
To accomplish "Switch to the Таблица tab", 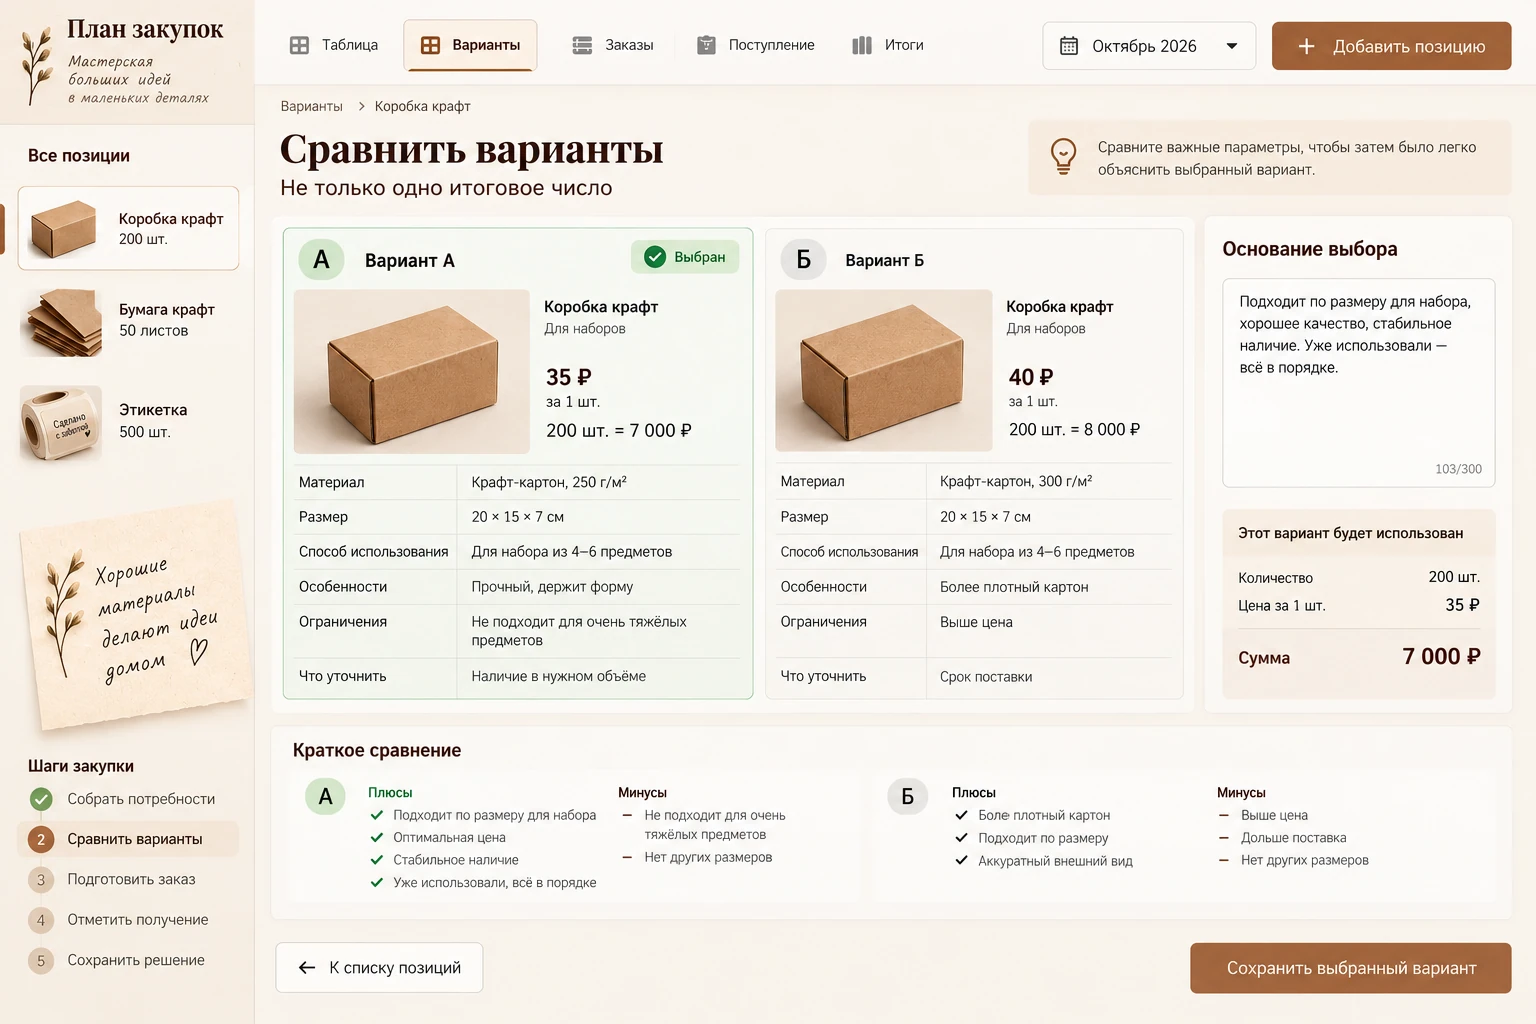I will tap(334, 45).
